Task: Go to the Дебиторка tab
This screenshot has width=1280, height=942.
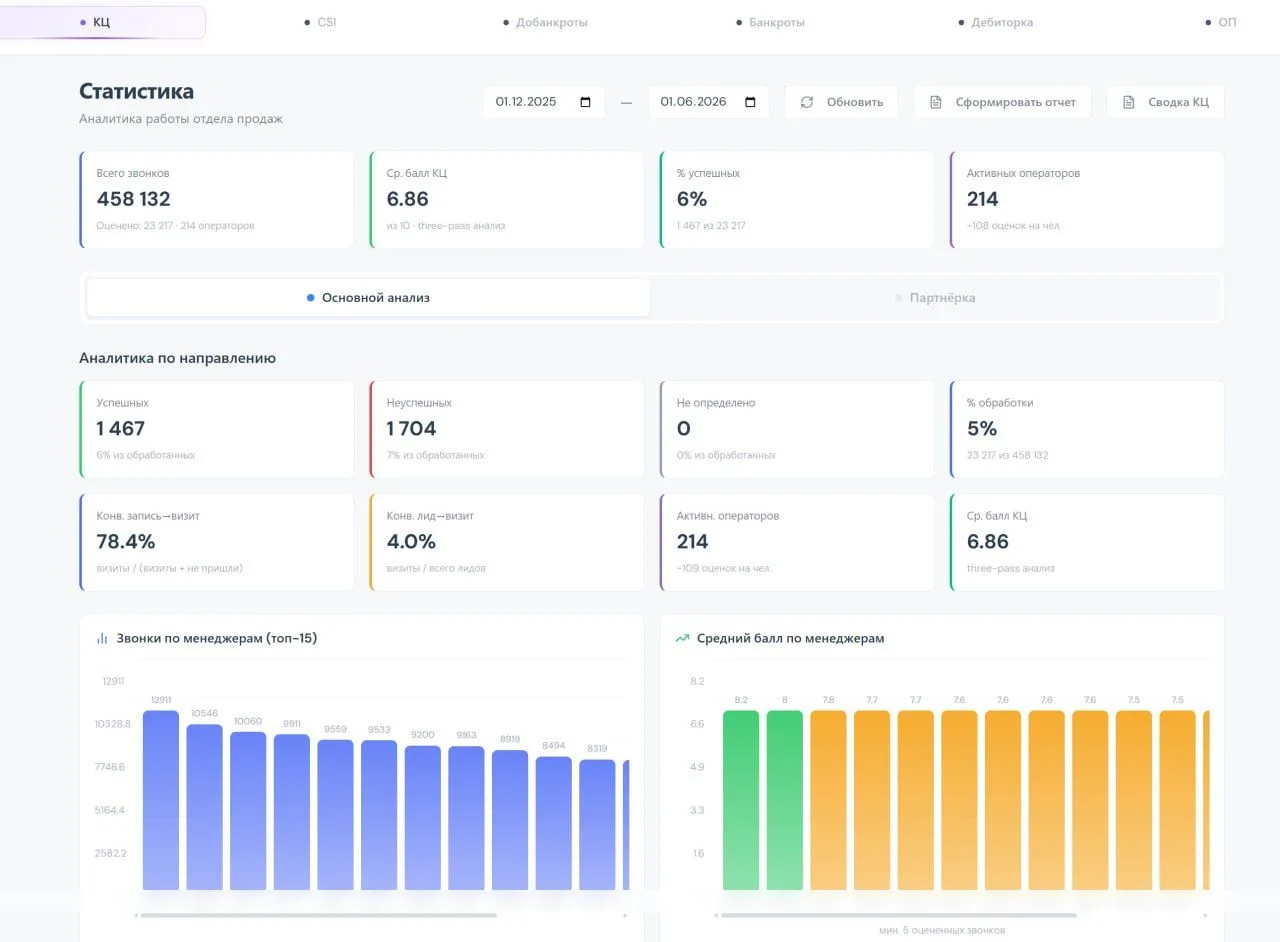Action: pos(995,22)
